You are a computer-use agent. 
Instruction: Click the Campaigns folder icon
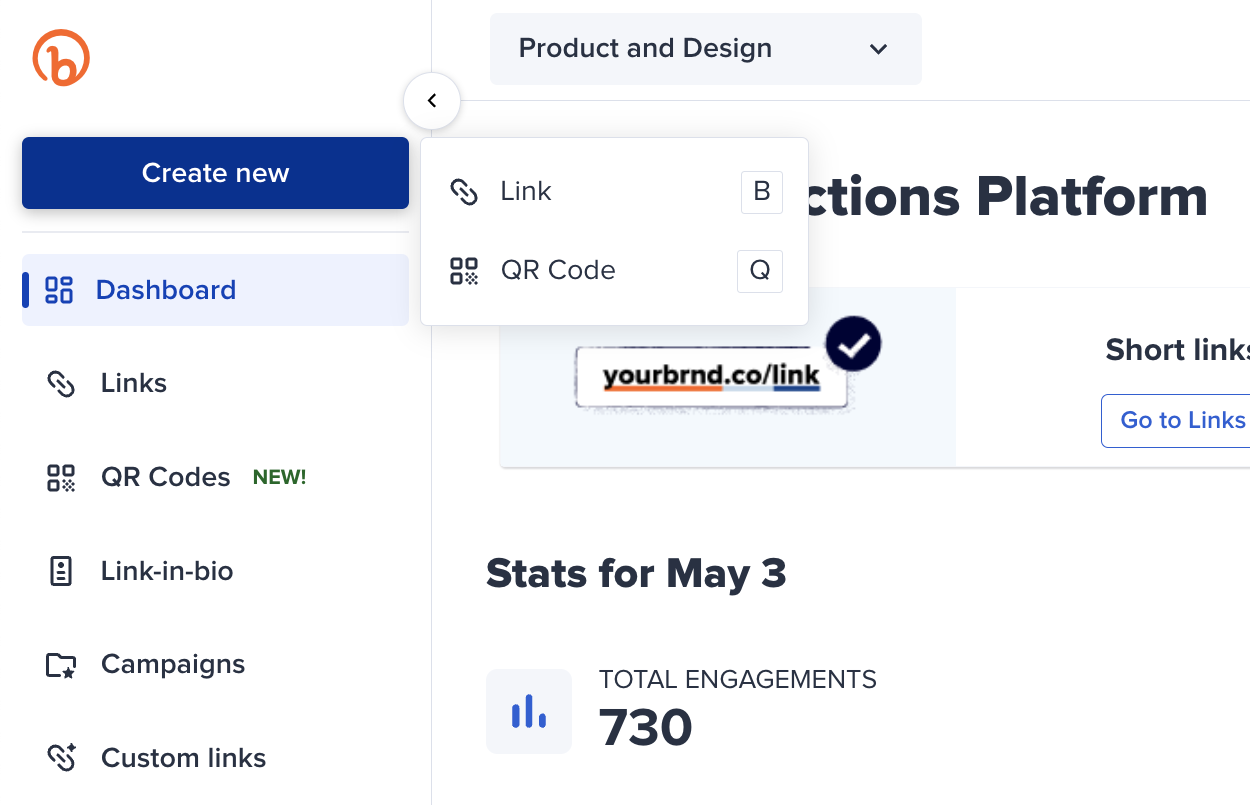(62, 665)
